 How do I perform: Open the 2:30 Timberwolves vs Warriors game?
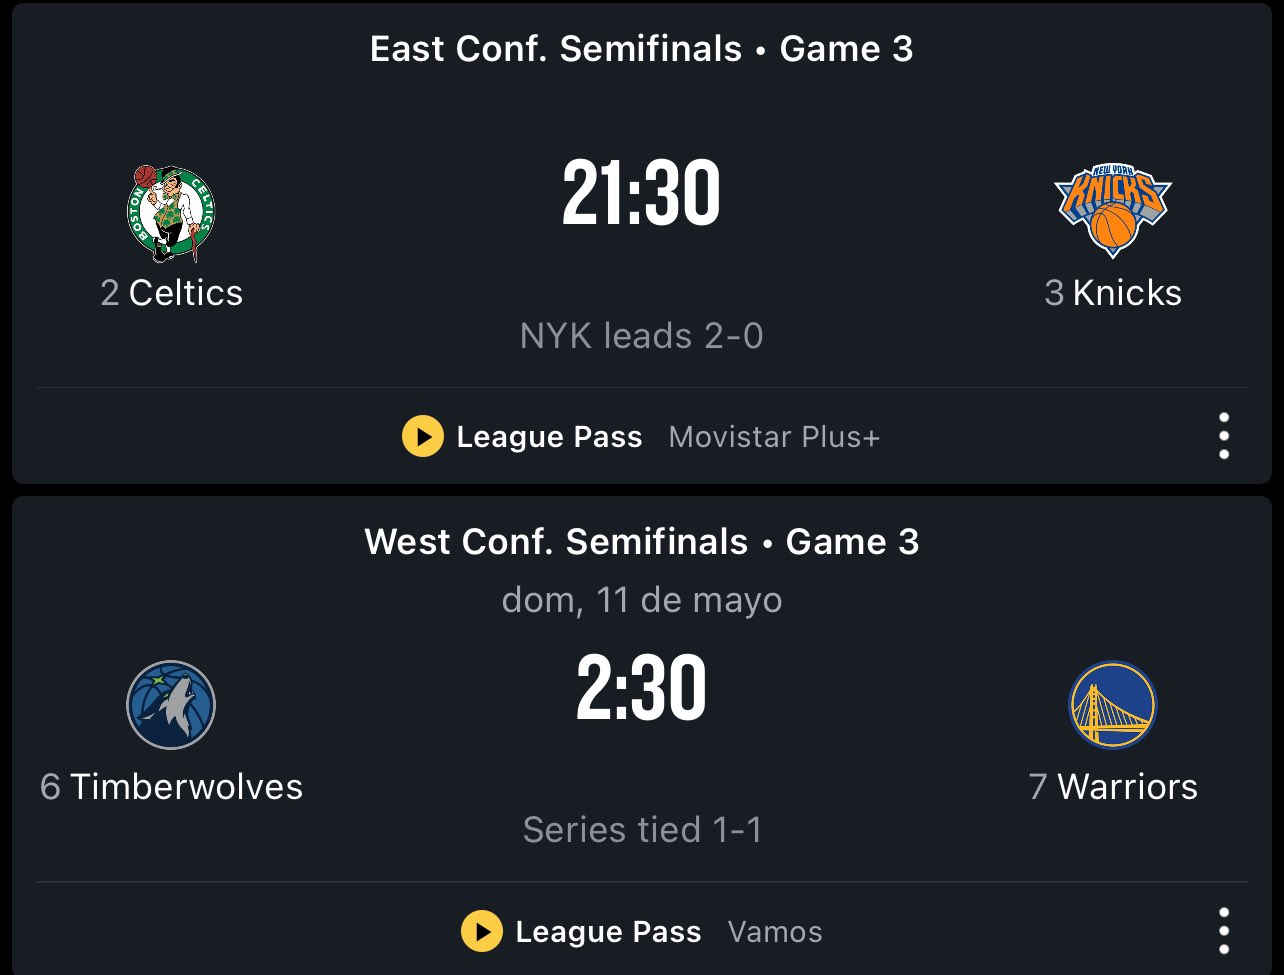coord(641,688)
